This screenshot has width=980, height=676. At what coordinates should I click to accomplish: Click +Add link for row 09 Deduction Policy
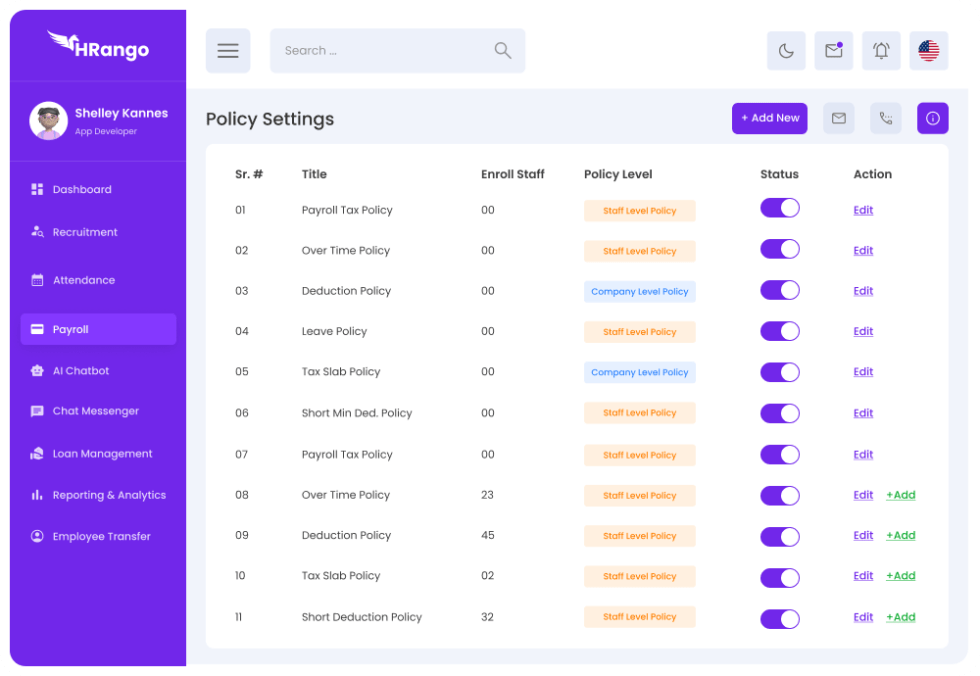point(900,536)
